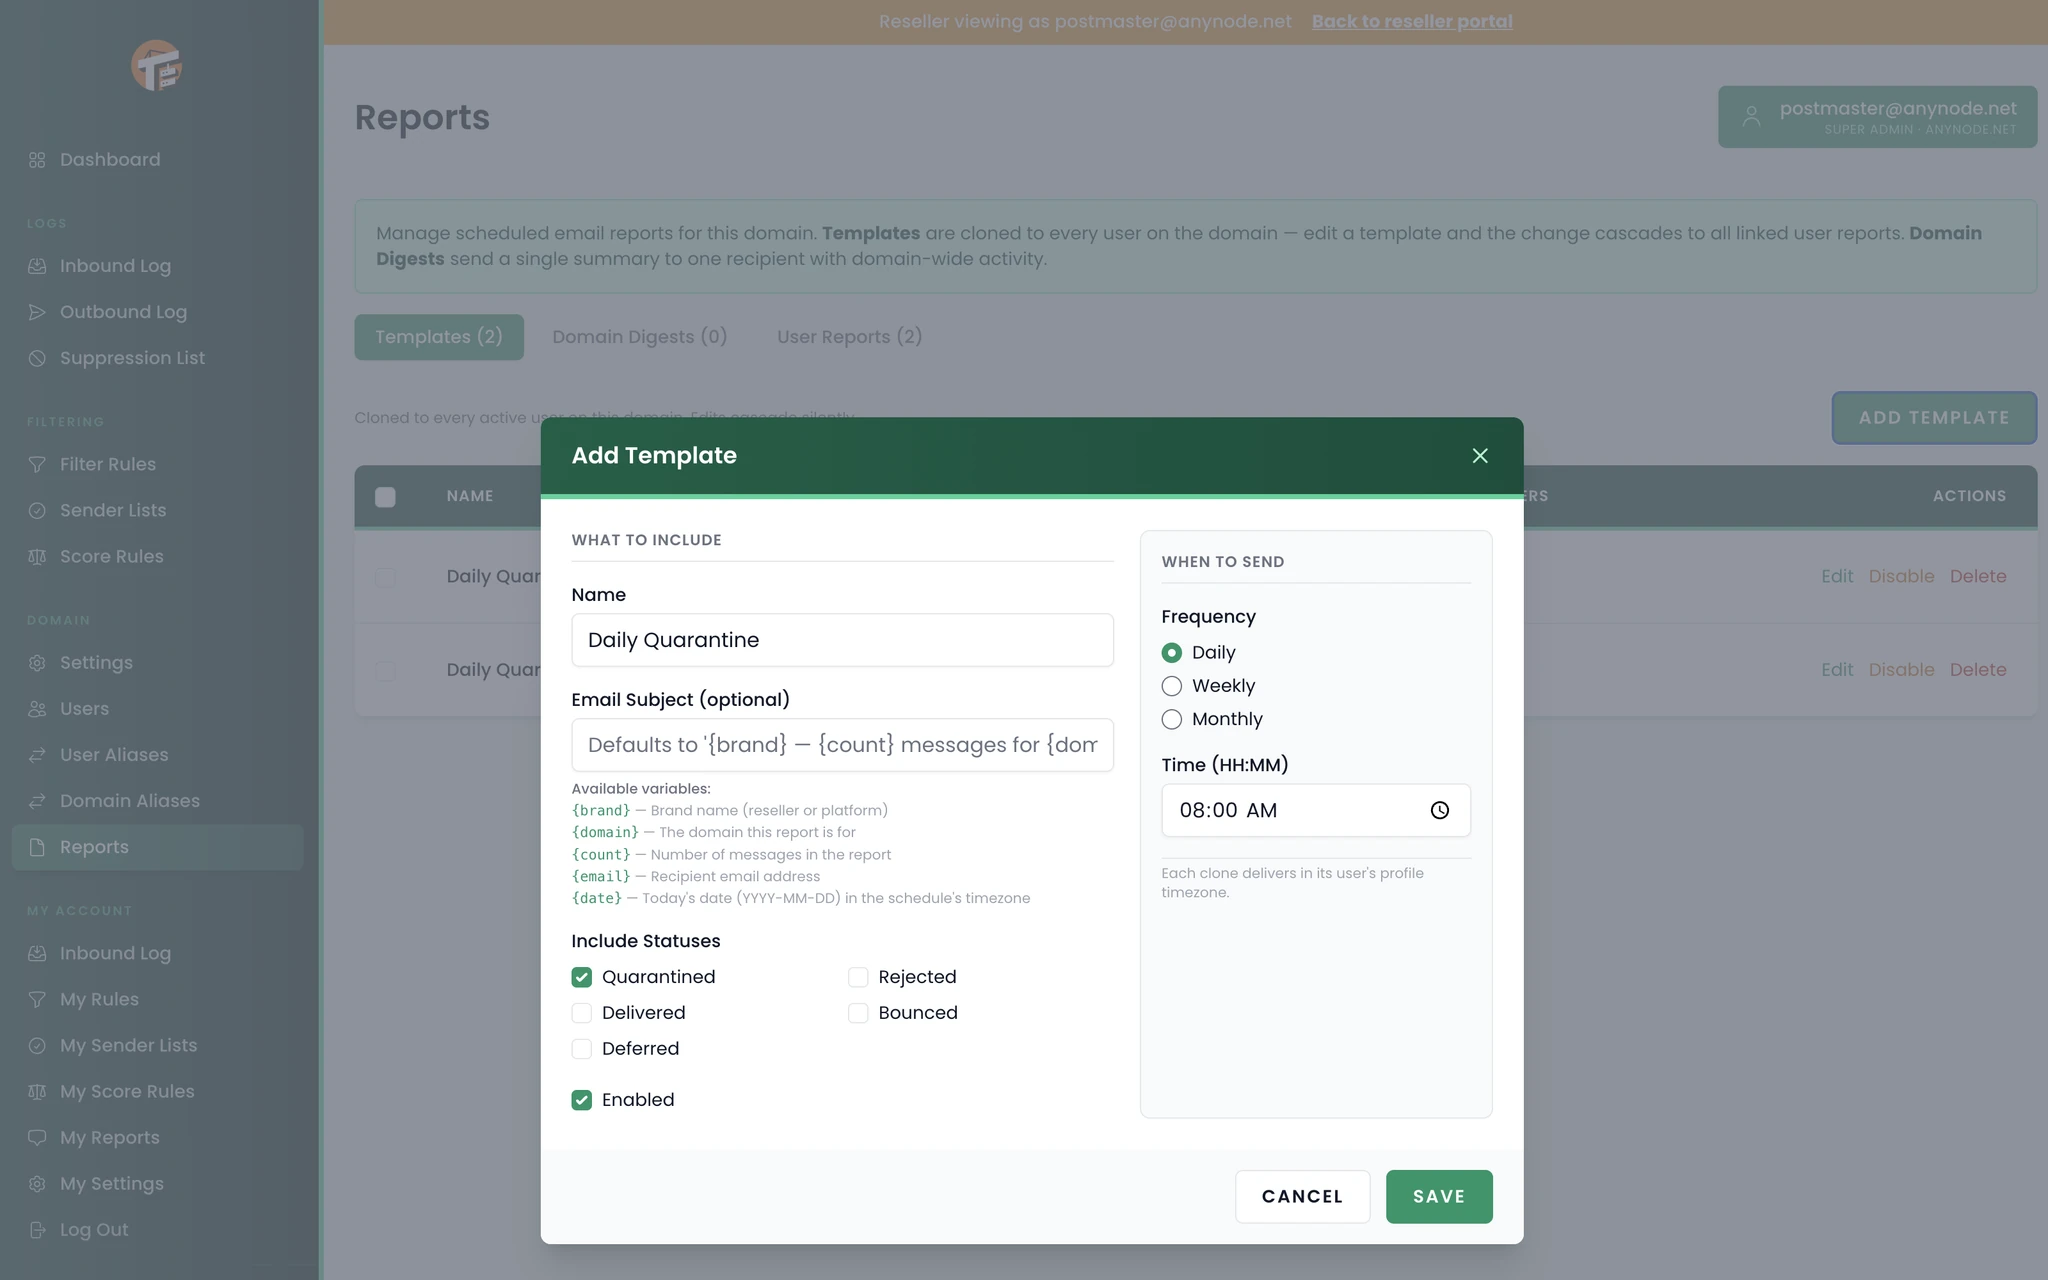Select Weekly frequency radio button
Viewport: 2048px width, 1280px height.
(1171, 686)
